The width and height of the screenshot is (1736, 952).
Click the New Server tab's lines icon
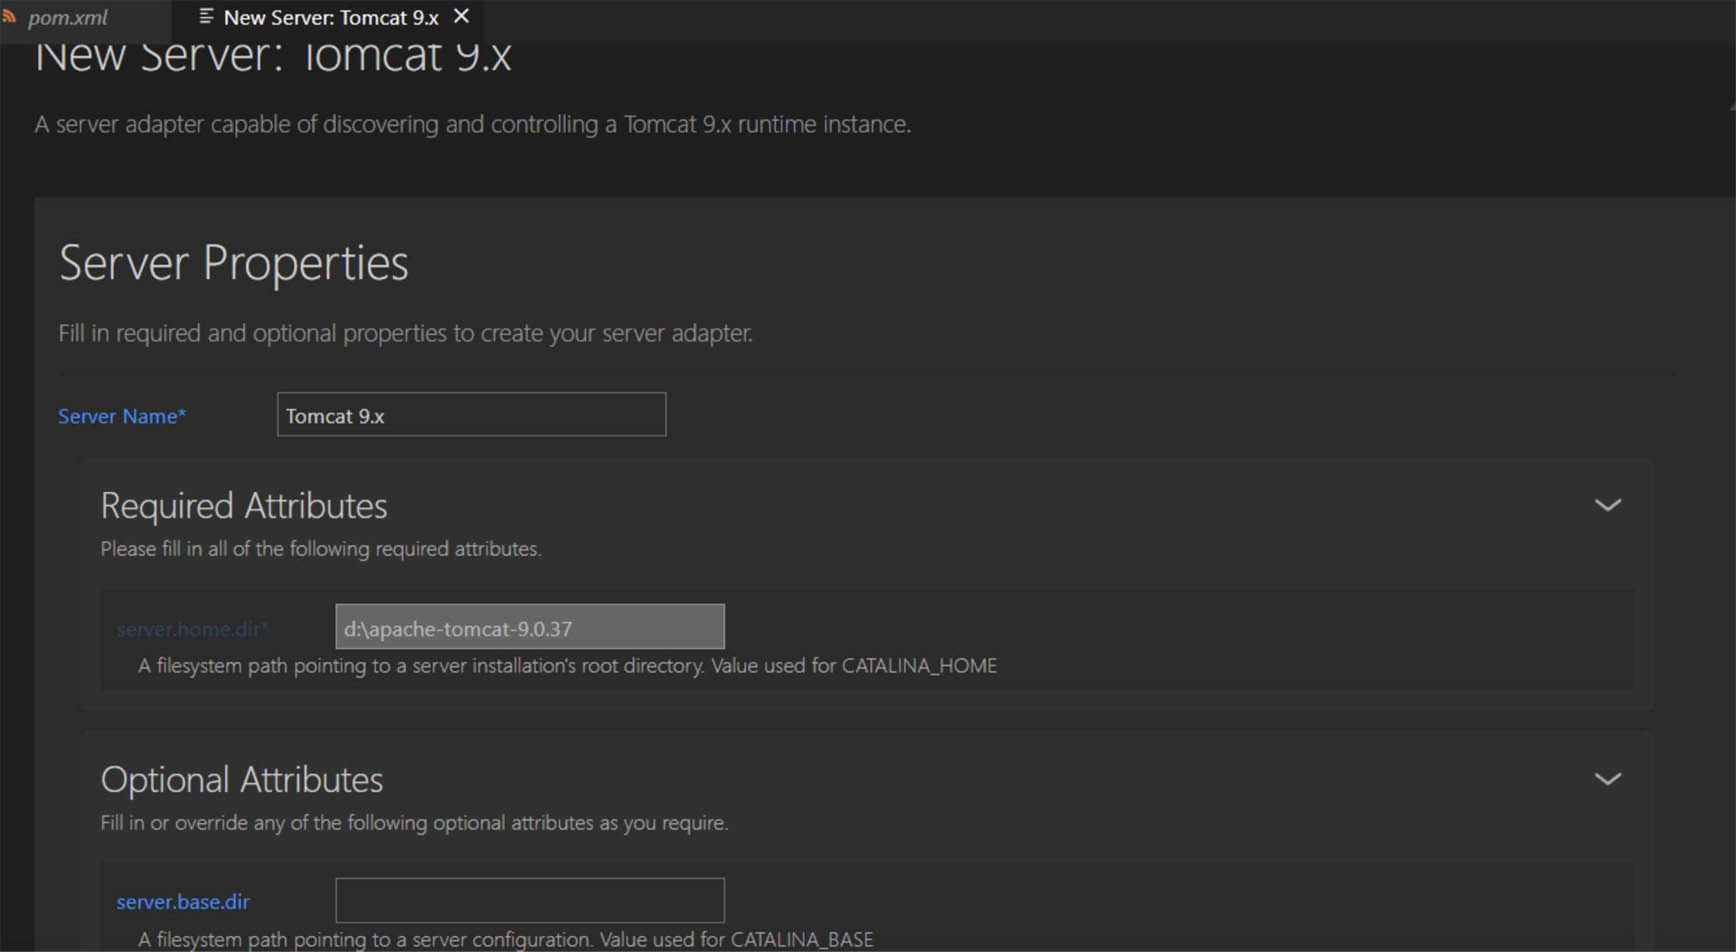click(206, 16)
